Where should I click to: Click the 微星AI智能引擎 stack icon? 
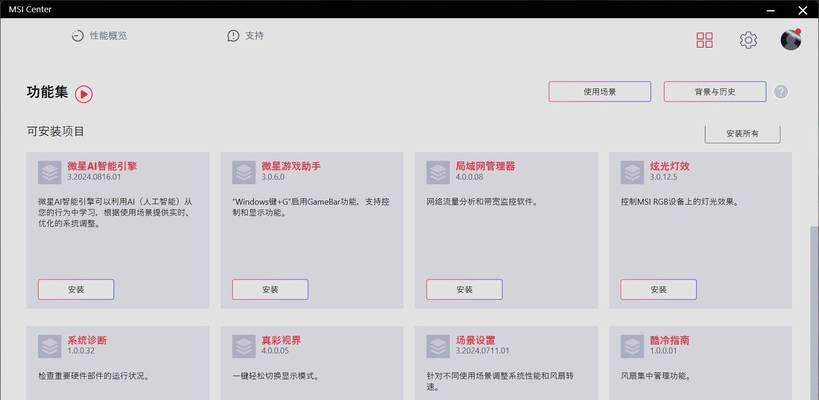pos(50,172)
